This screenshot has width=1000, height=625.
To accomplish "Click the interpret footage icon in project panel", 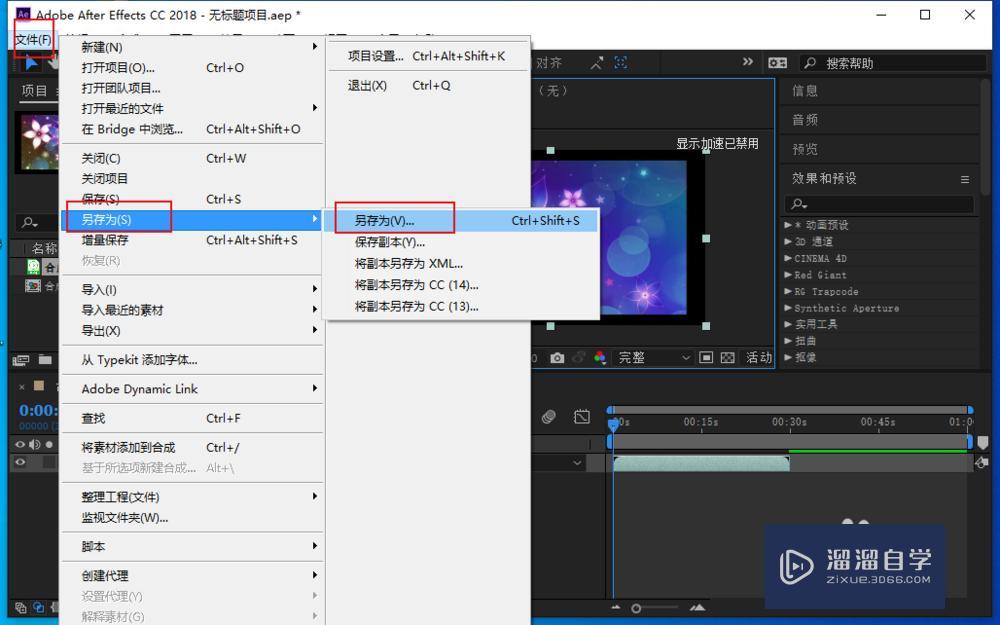I will [20, 360].
